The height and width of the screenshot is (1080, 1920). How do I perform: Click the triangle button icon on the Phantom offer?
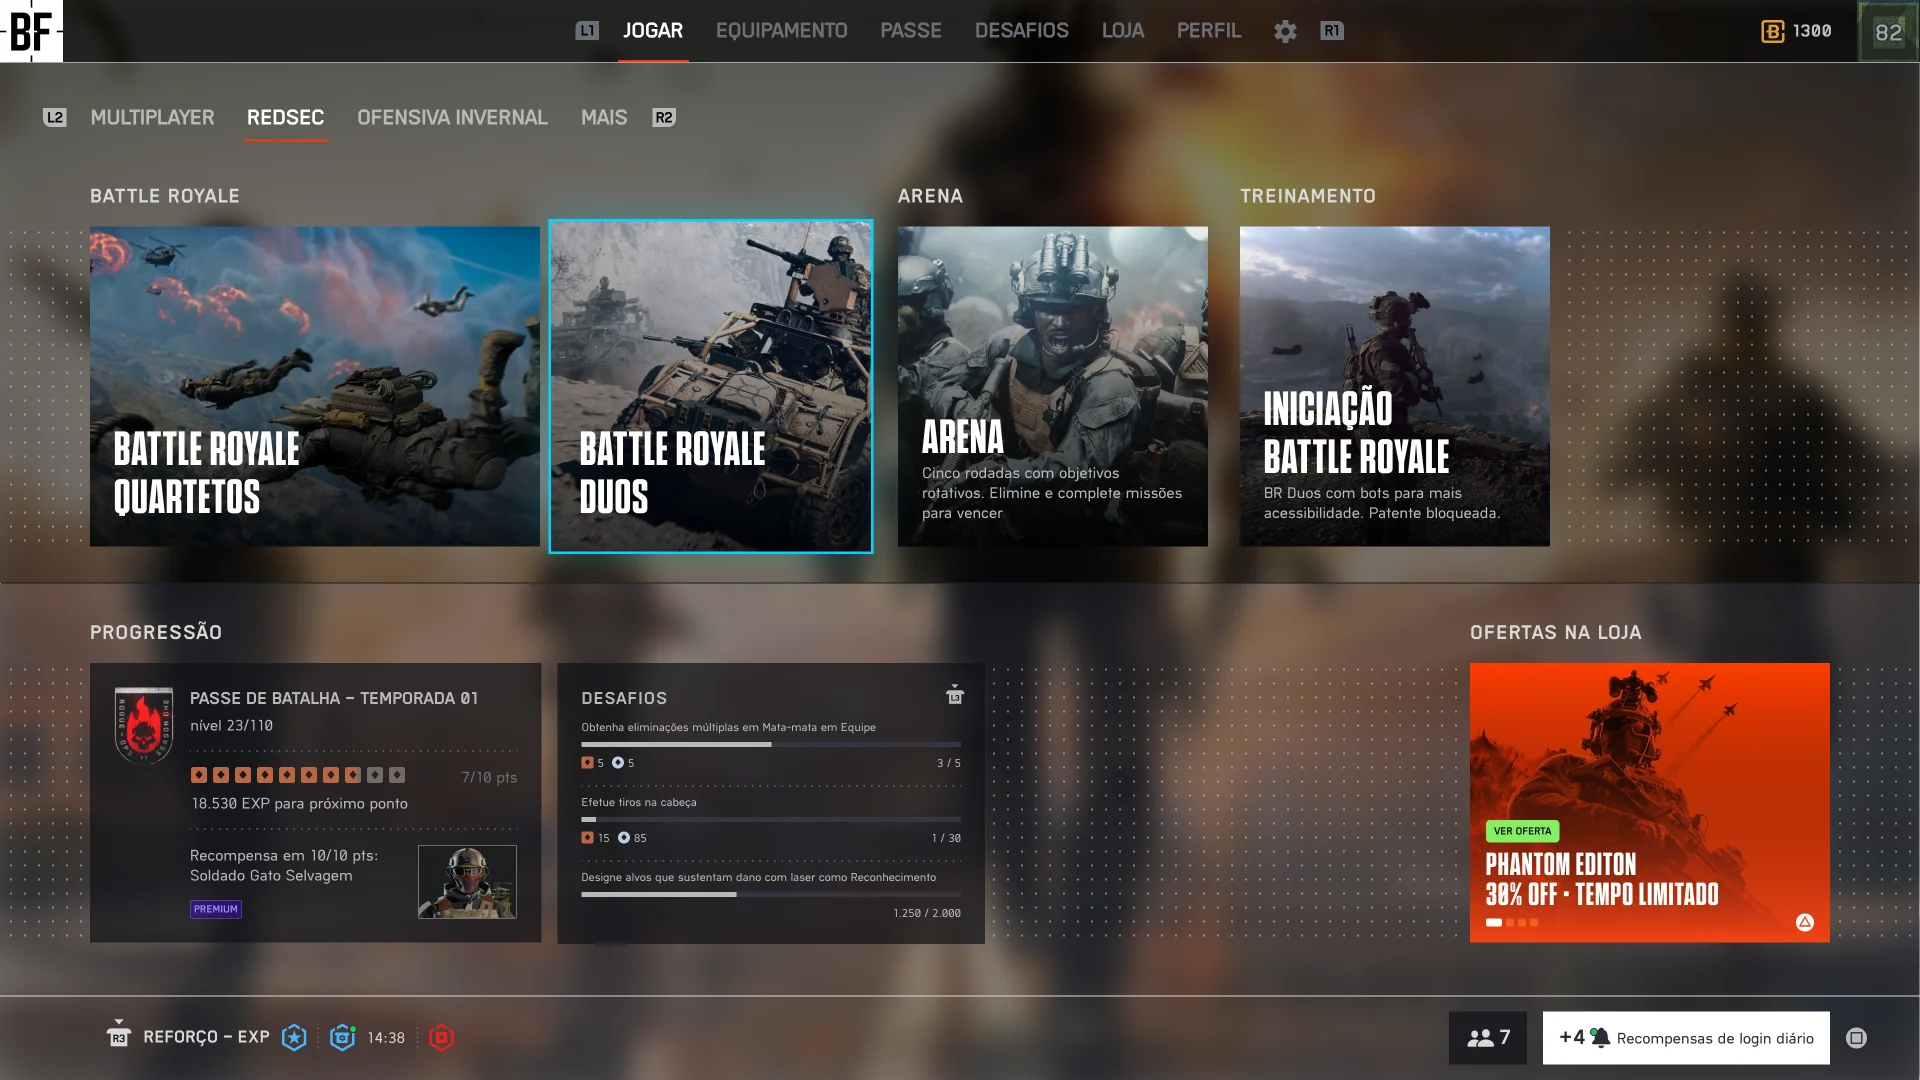coord(1804,922)
